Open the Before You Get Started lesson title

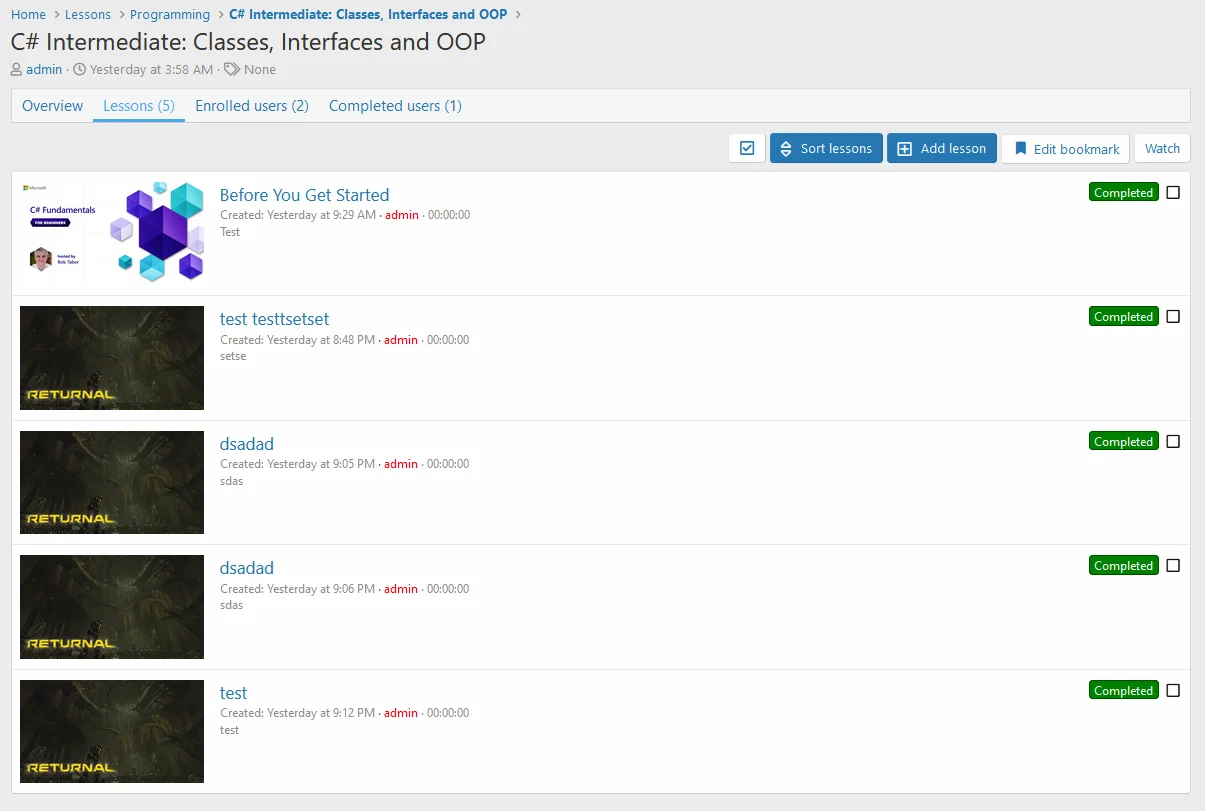(304, 195)
